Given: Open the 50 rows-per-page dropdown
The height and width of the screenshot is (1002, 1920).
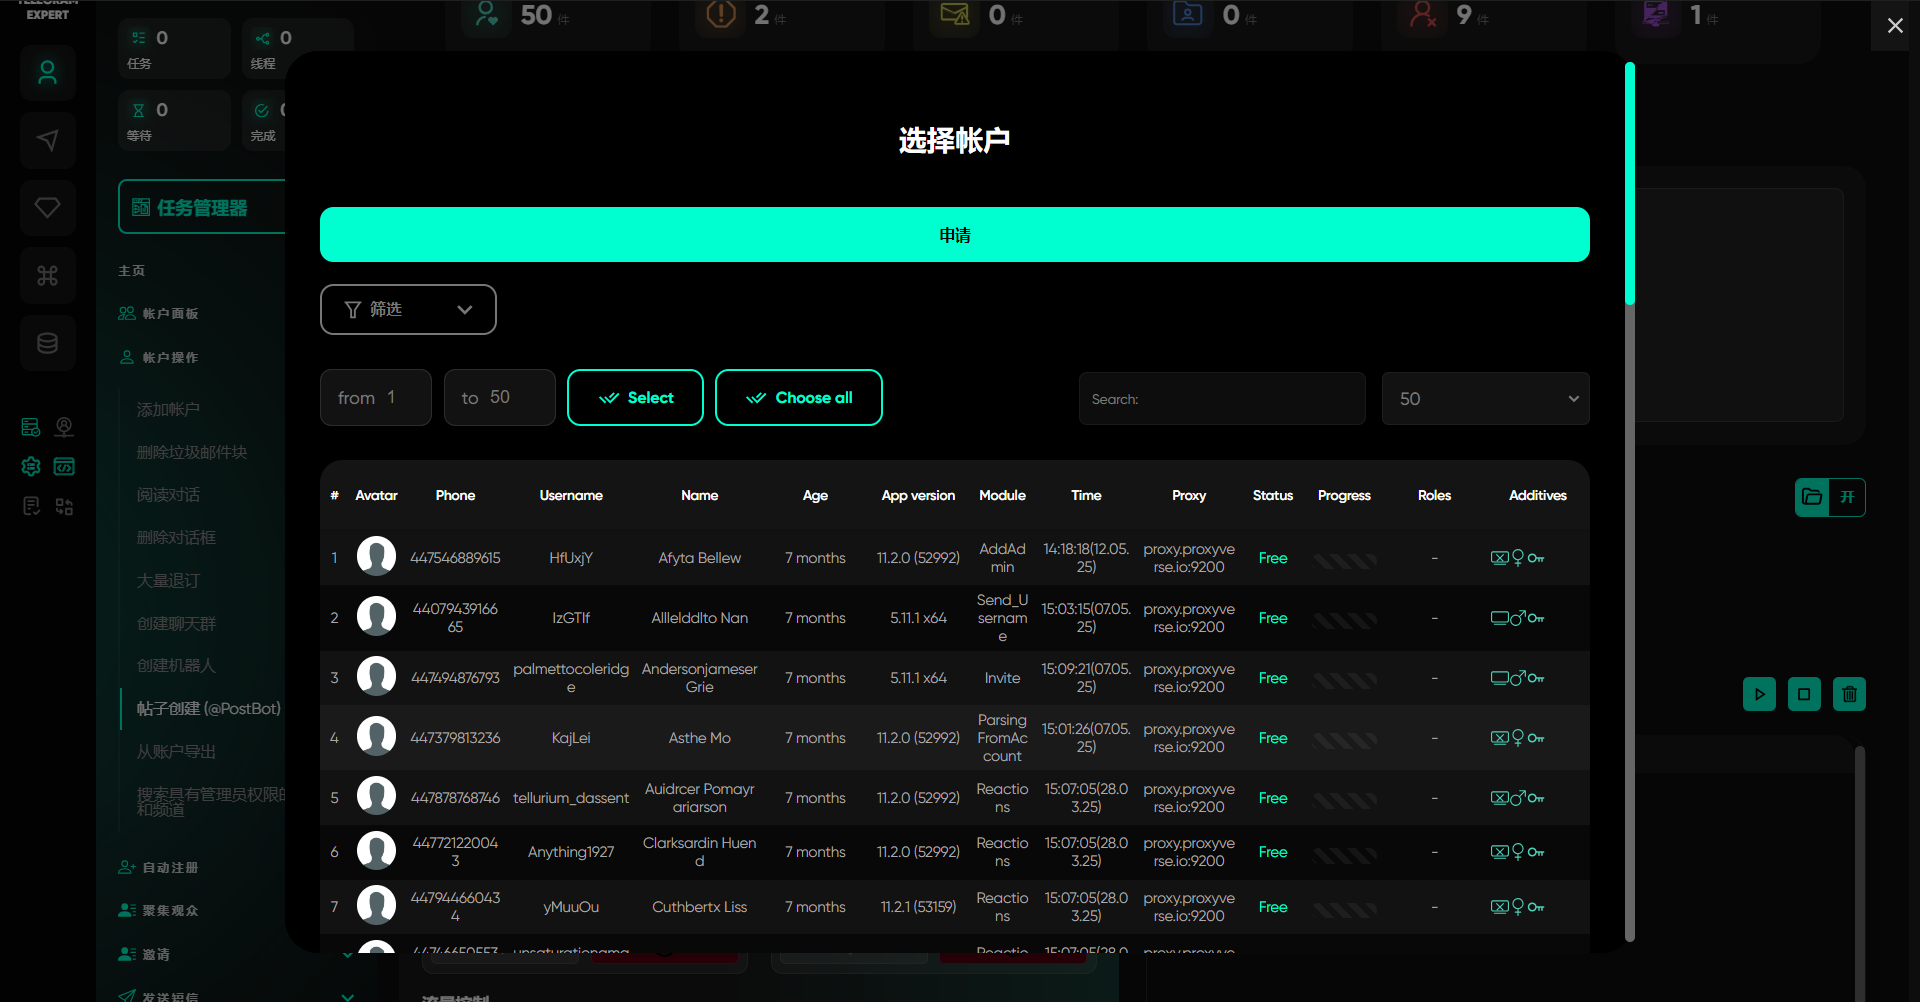Looking at the screenshot, I should coord(1485,399).
